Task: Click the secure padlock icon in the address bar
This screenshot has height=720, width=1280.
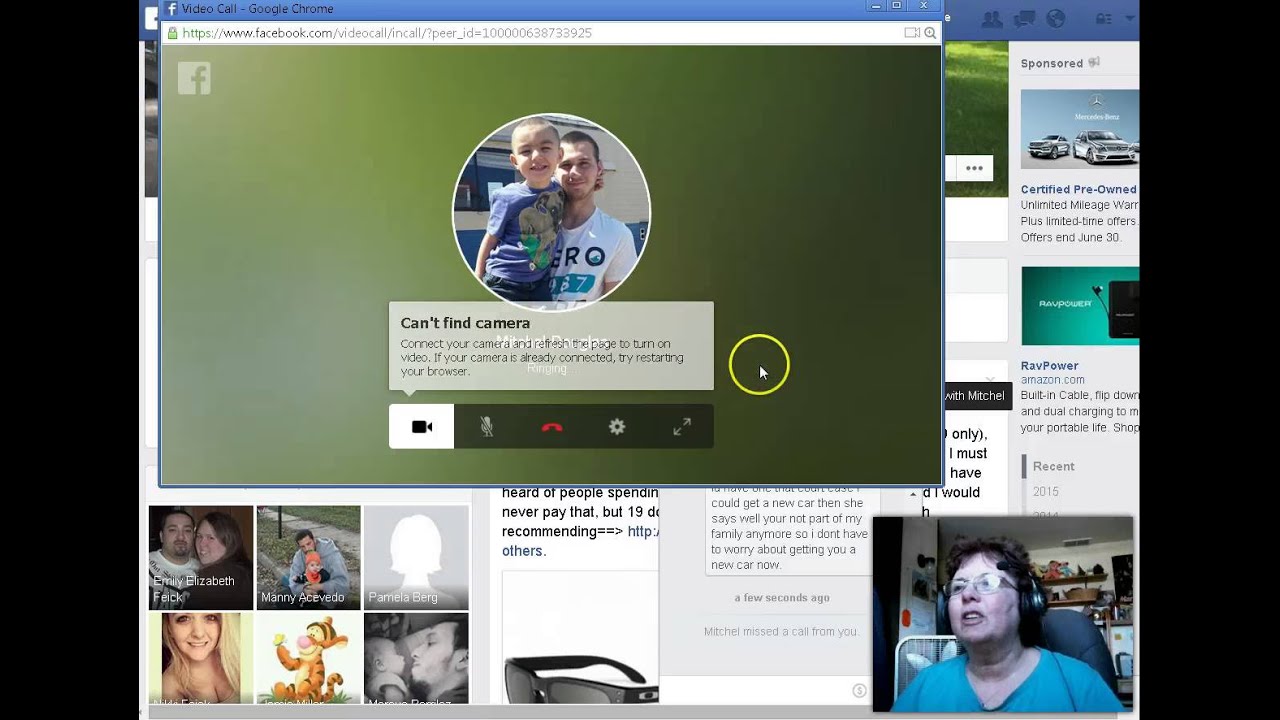Action: tap(172, 33)
